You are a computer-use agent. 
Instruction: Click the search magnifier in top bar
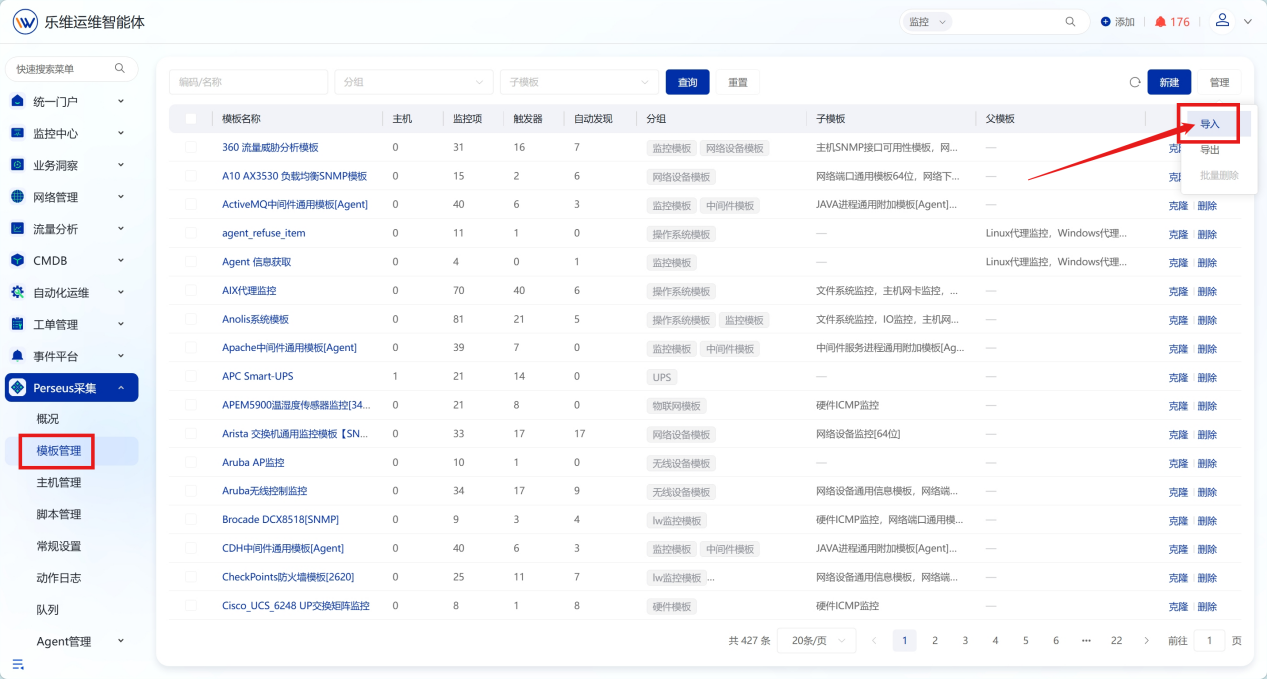1071,21
